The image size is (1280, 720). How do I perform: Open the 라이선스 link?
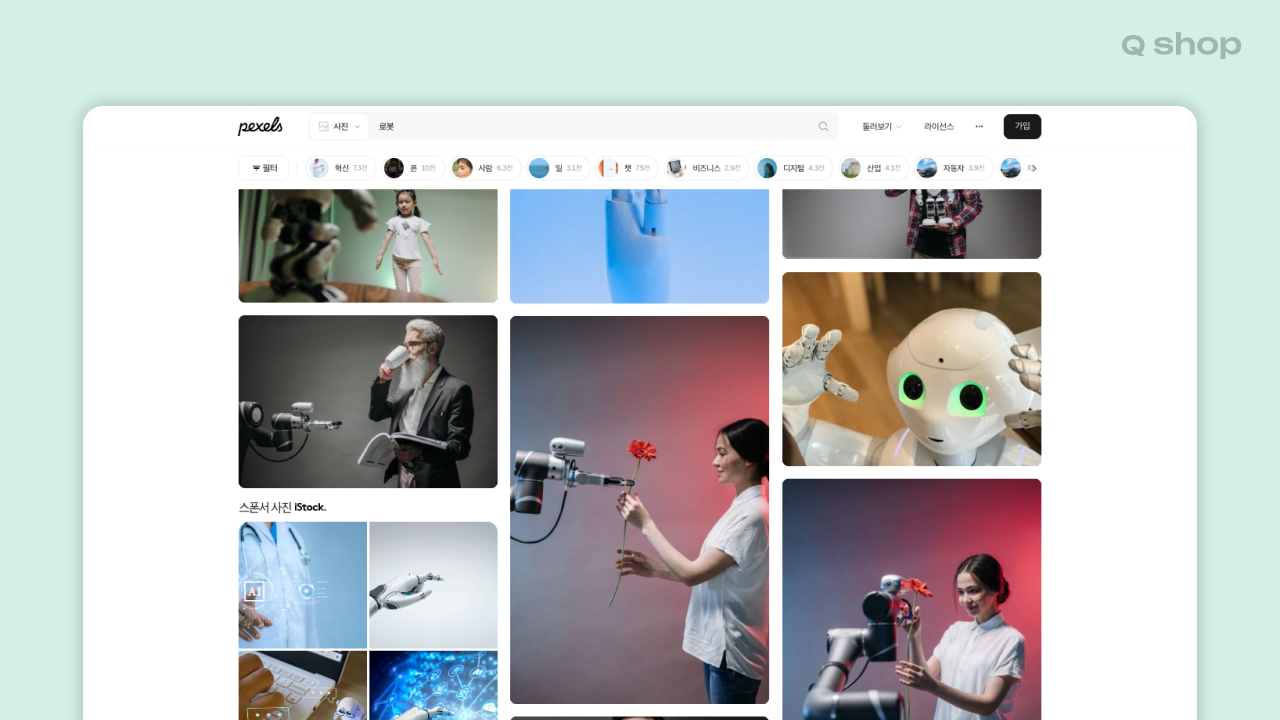(939, 127)
